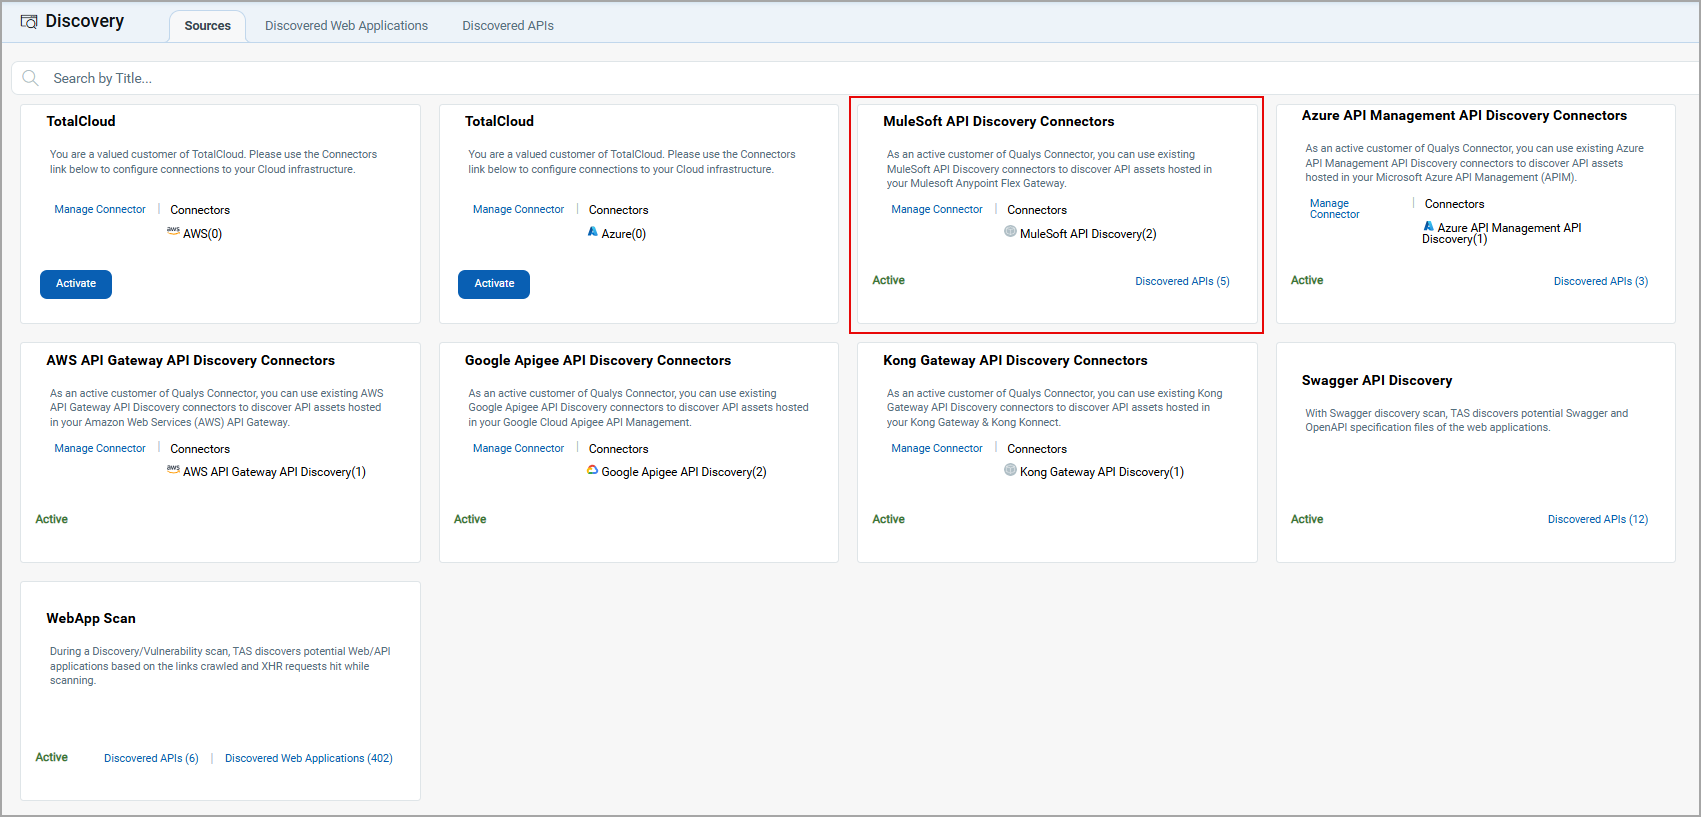This screenshot has height=817, width=1701.
Task: Open Discovered Web Applications (402) link
Action: pyautogui.click(x=309, y=759)
